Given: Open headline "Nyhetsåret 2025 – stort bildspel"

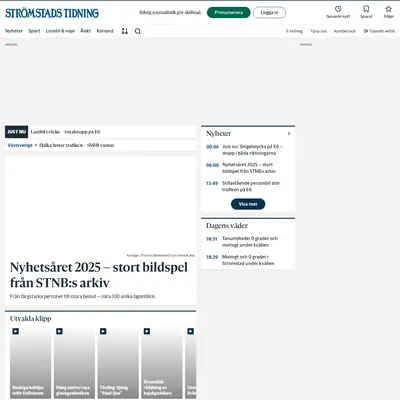Looking at the screenshot, I should pos(99,275).
